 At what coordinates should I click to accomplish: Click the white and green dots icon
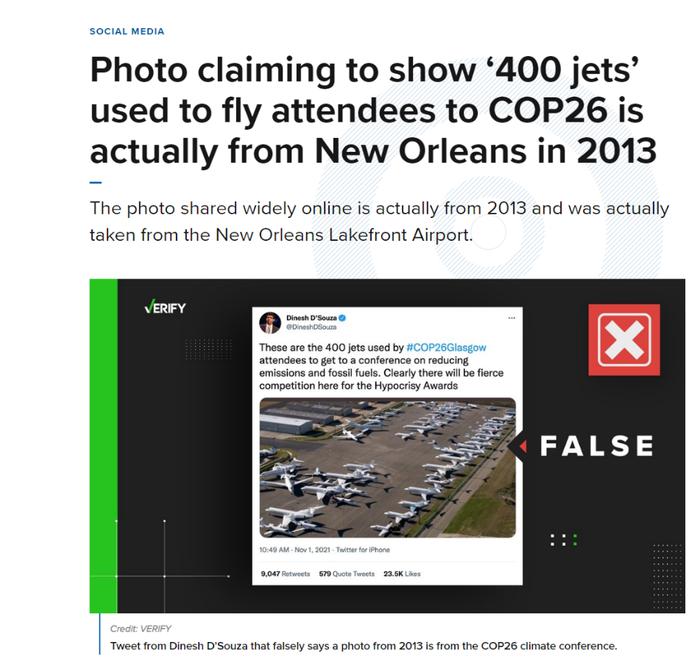[x=563, y=540]
